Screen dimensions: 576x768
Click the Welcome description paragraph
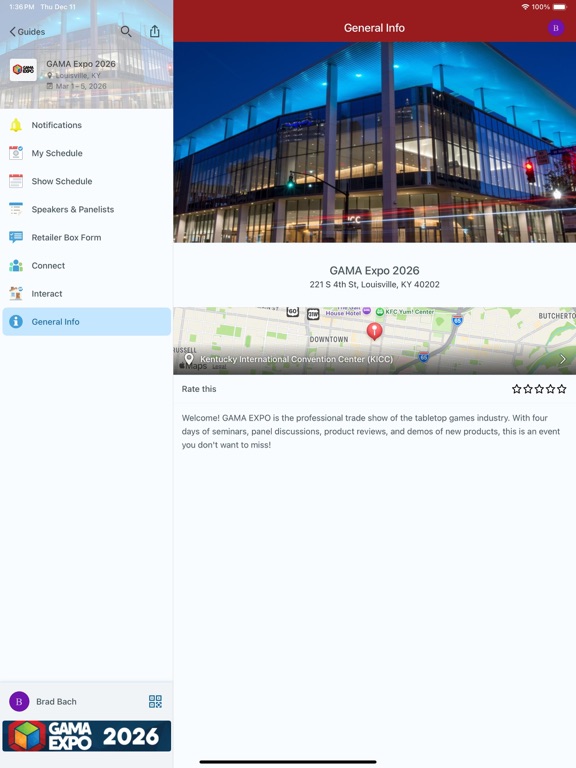[371, 432]
